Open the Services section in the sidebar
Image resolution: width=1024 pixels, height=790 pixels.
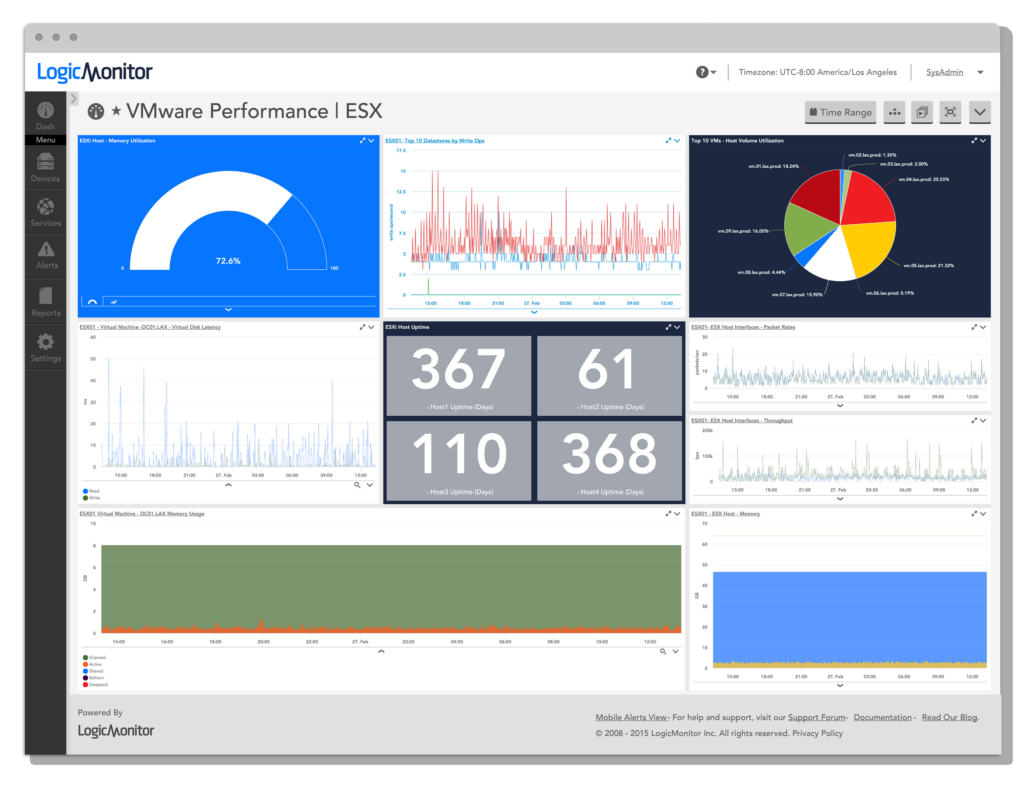[45, 213]
